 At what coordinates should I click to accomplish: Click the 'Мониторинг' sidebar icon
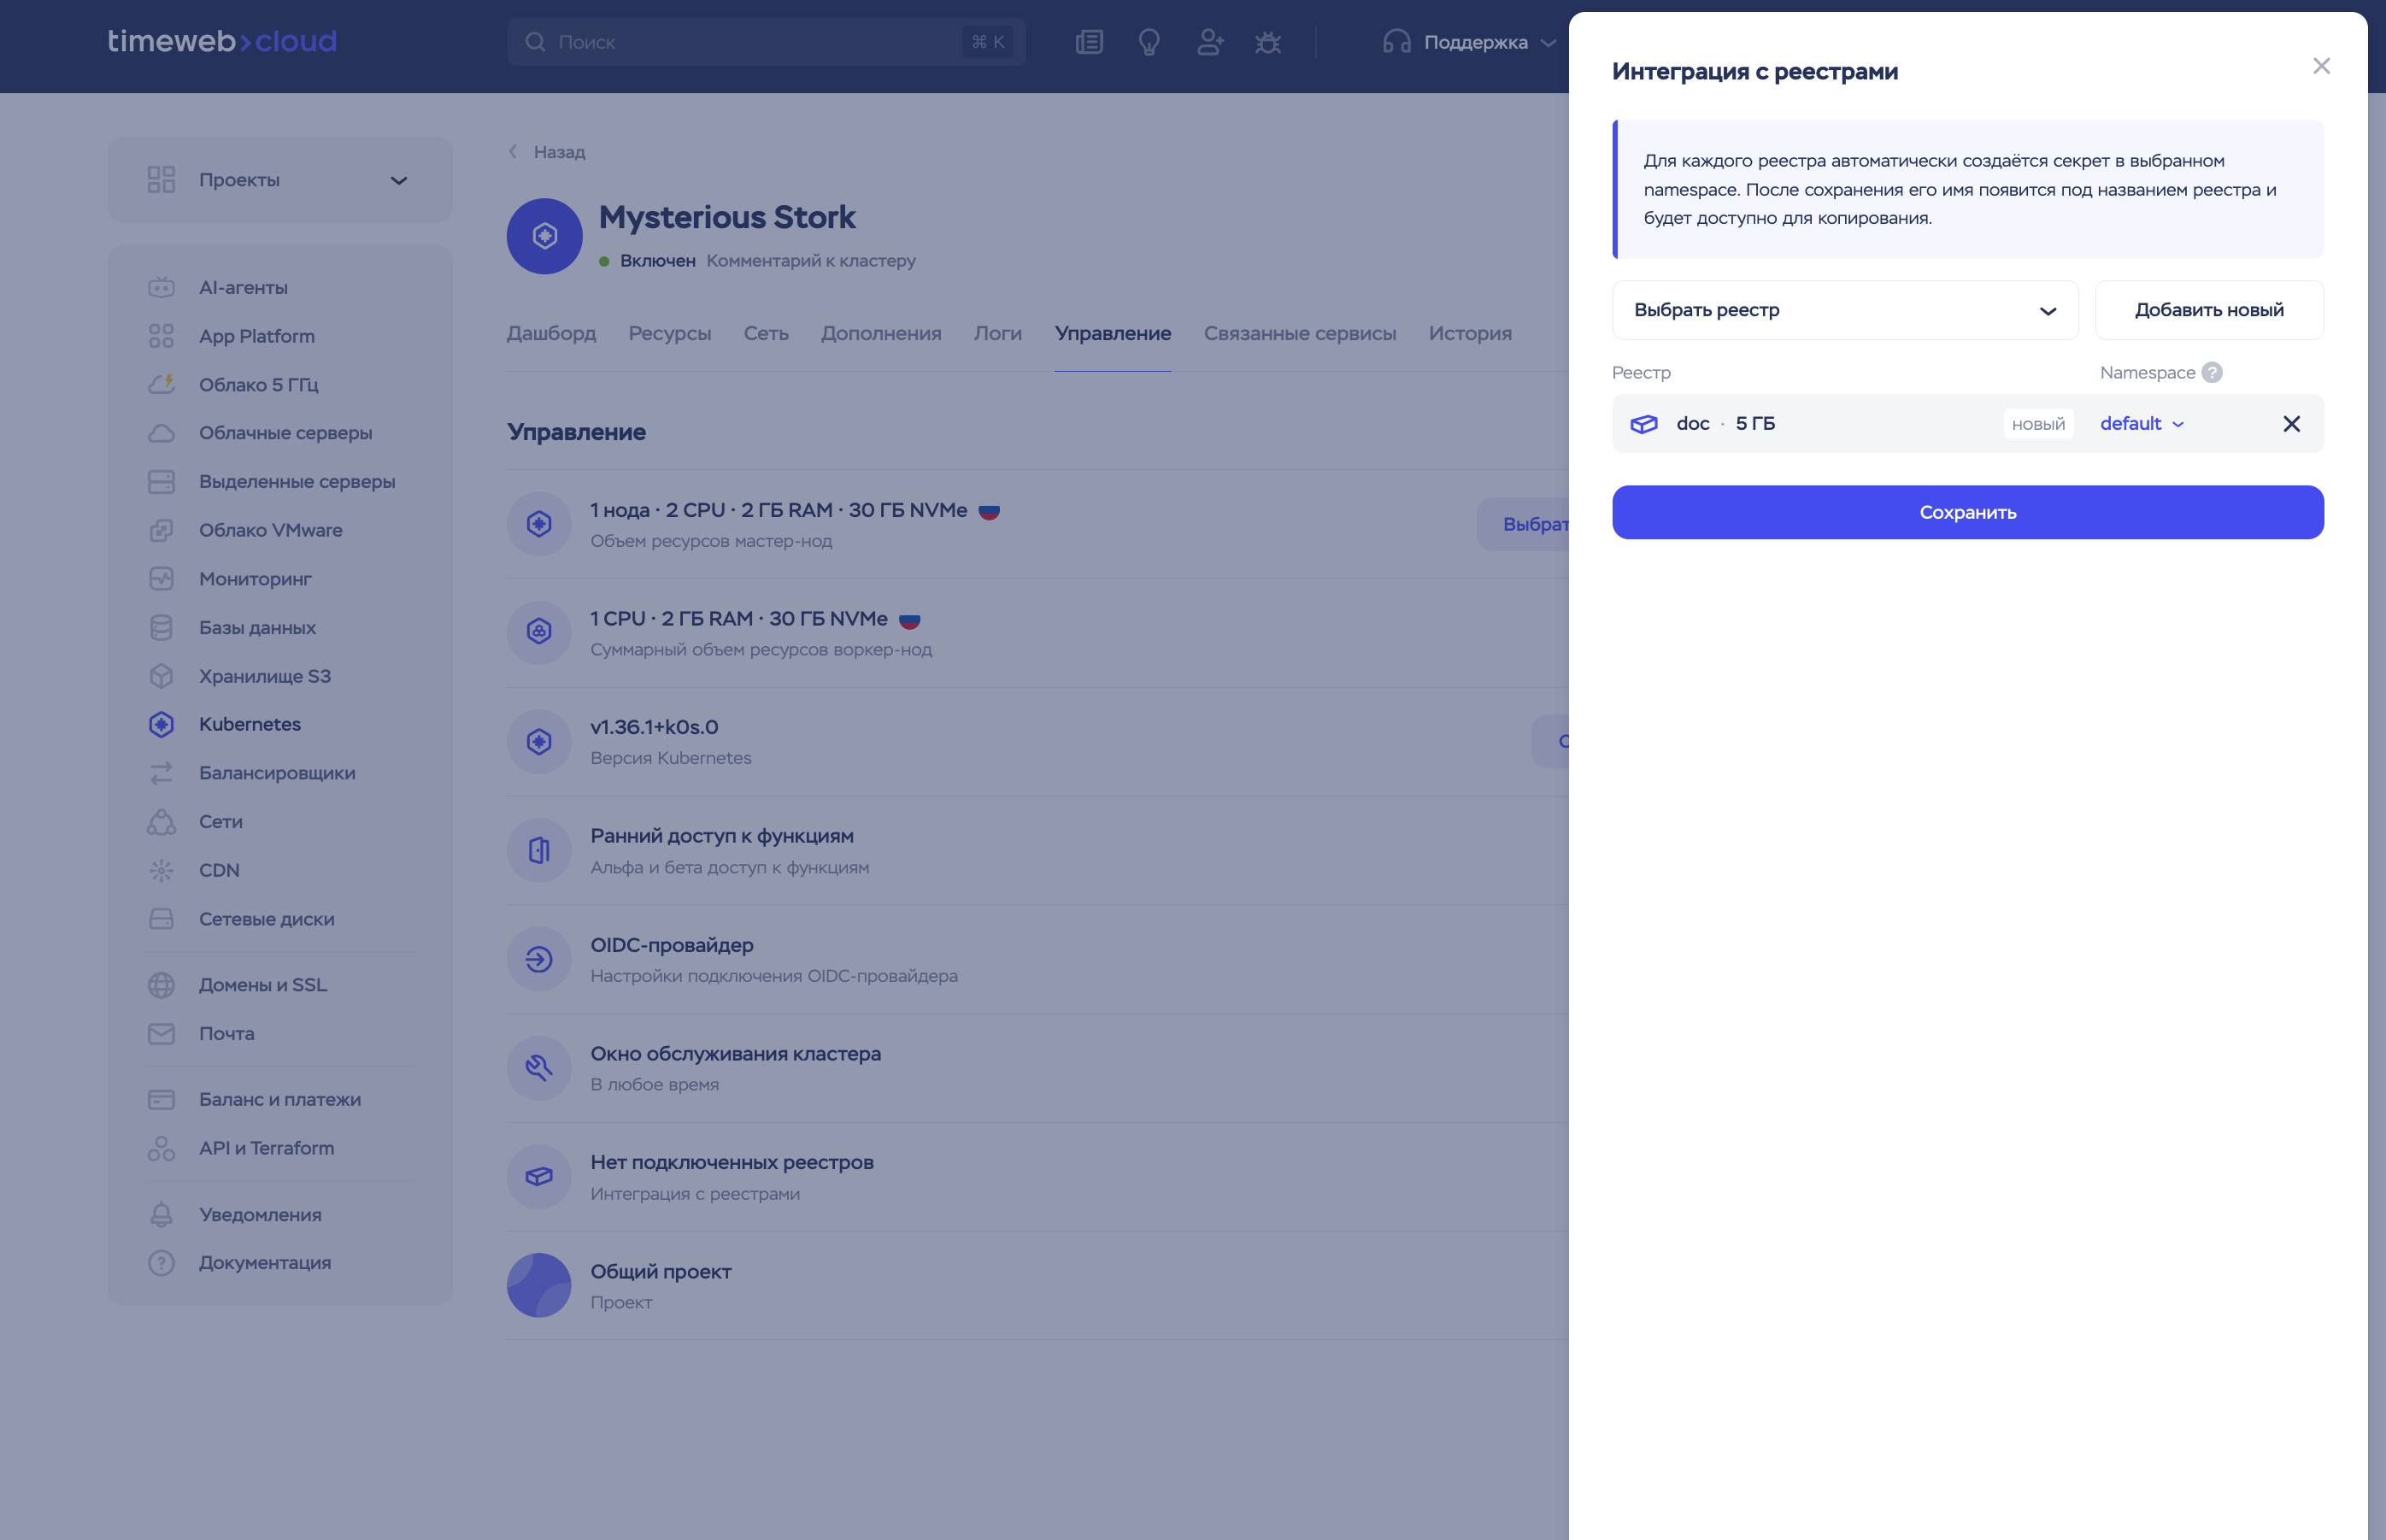tap(161, 579)
